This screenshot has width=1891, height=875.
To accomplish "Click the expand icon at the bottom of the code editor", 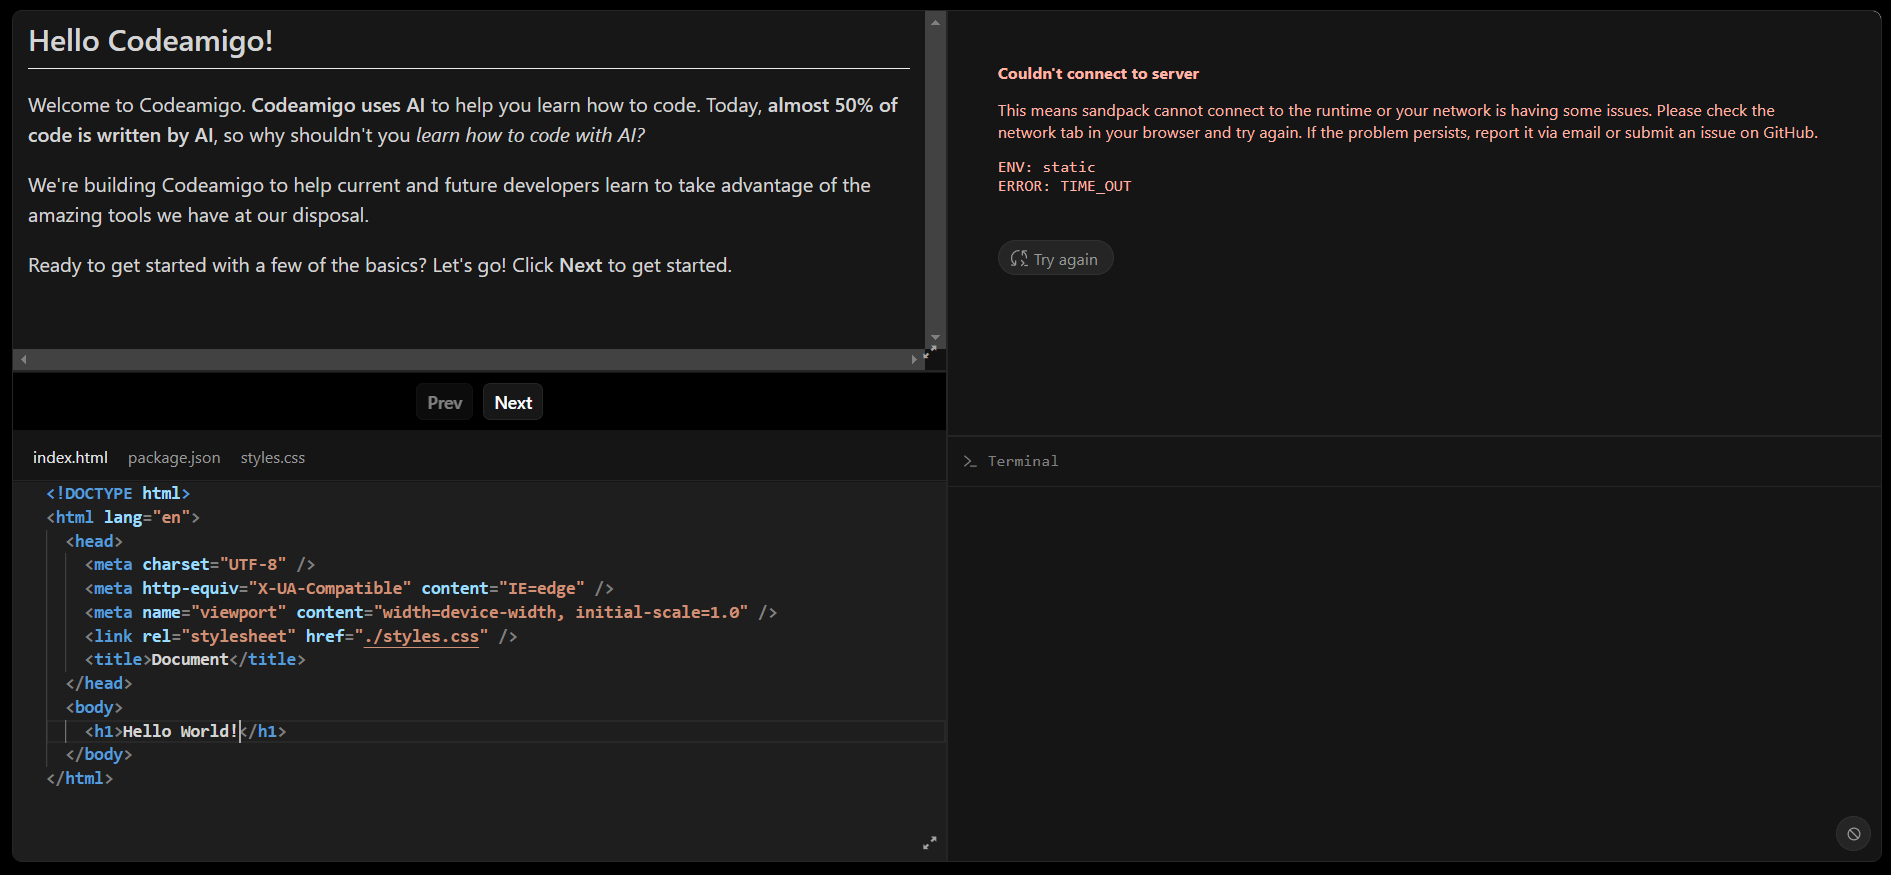I will pos(929,843).
